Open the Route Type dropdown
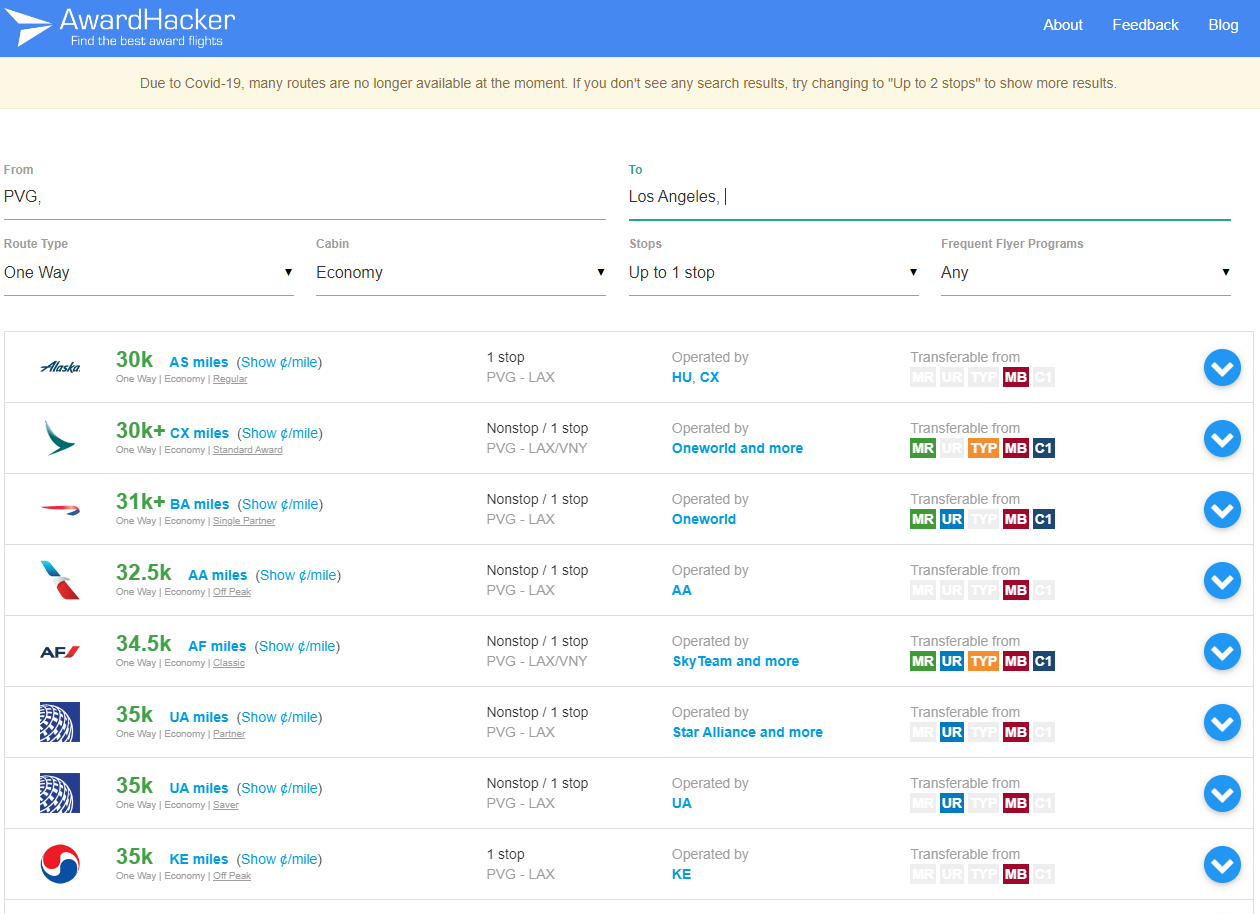The width and height of the screenshot is (1260, 914). pos(149,272)
